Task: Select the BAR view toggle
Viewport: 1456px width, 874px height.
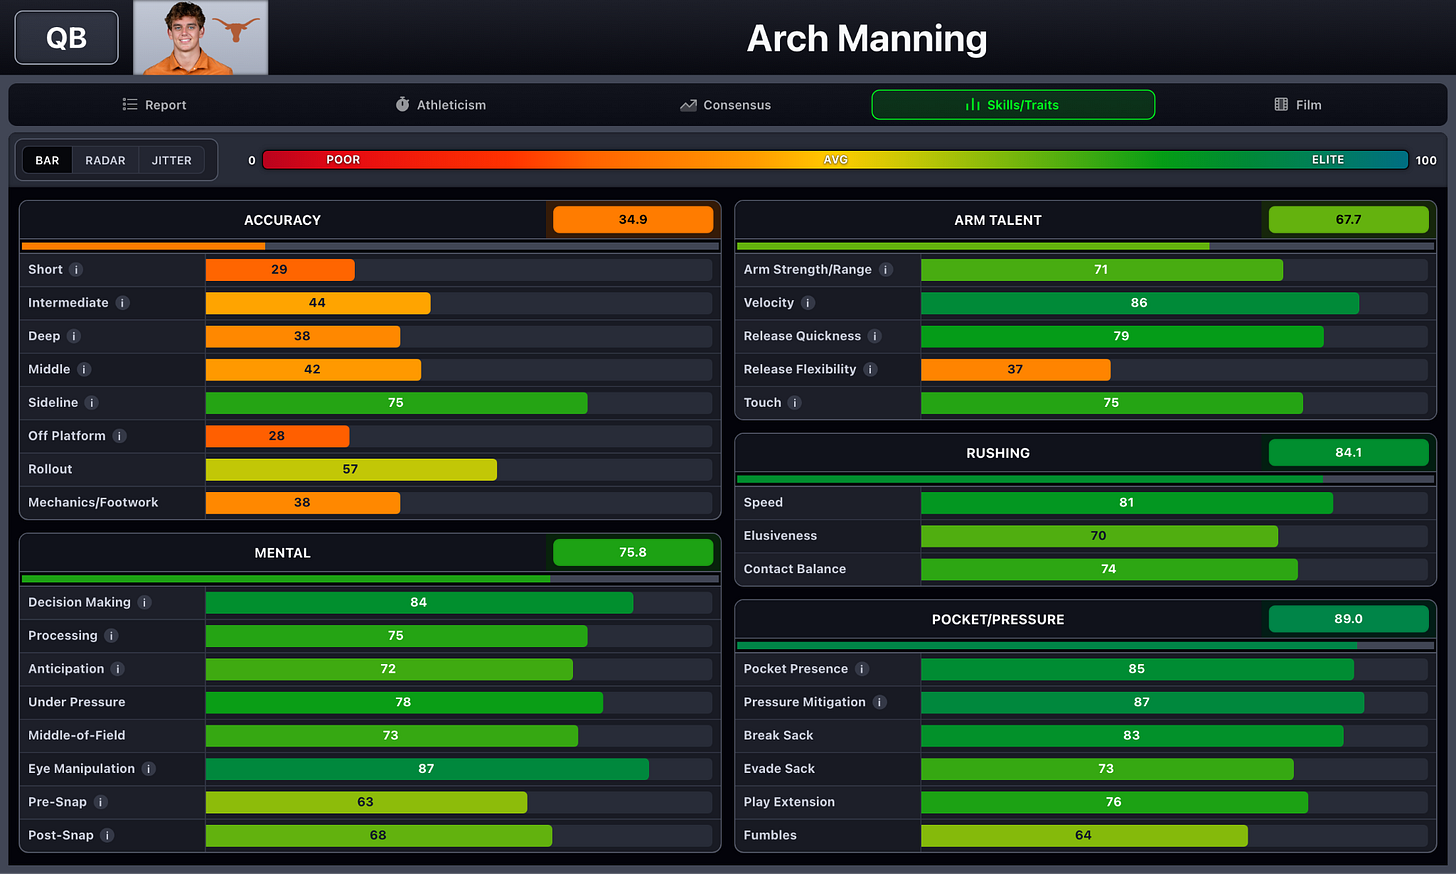Action: point(47,160)
